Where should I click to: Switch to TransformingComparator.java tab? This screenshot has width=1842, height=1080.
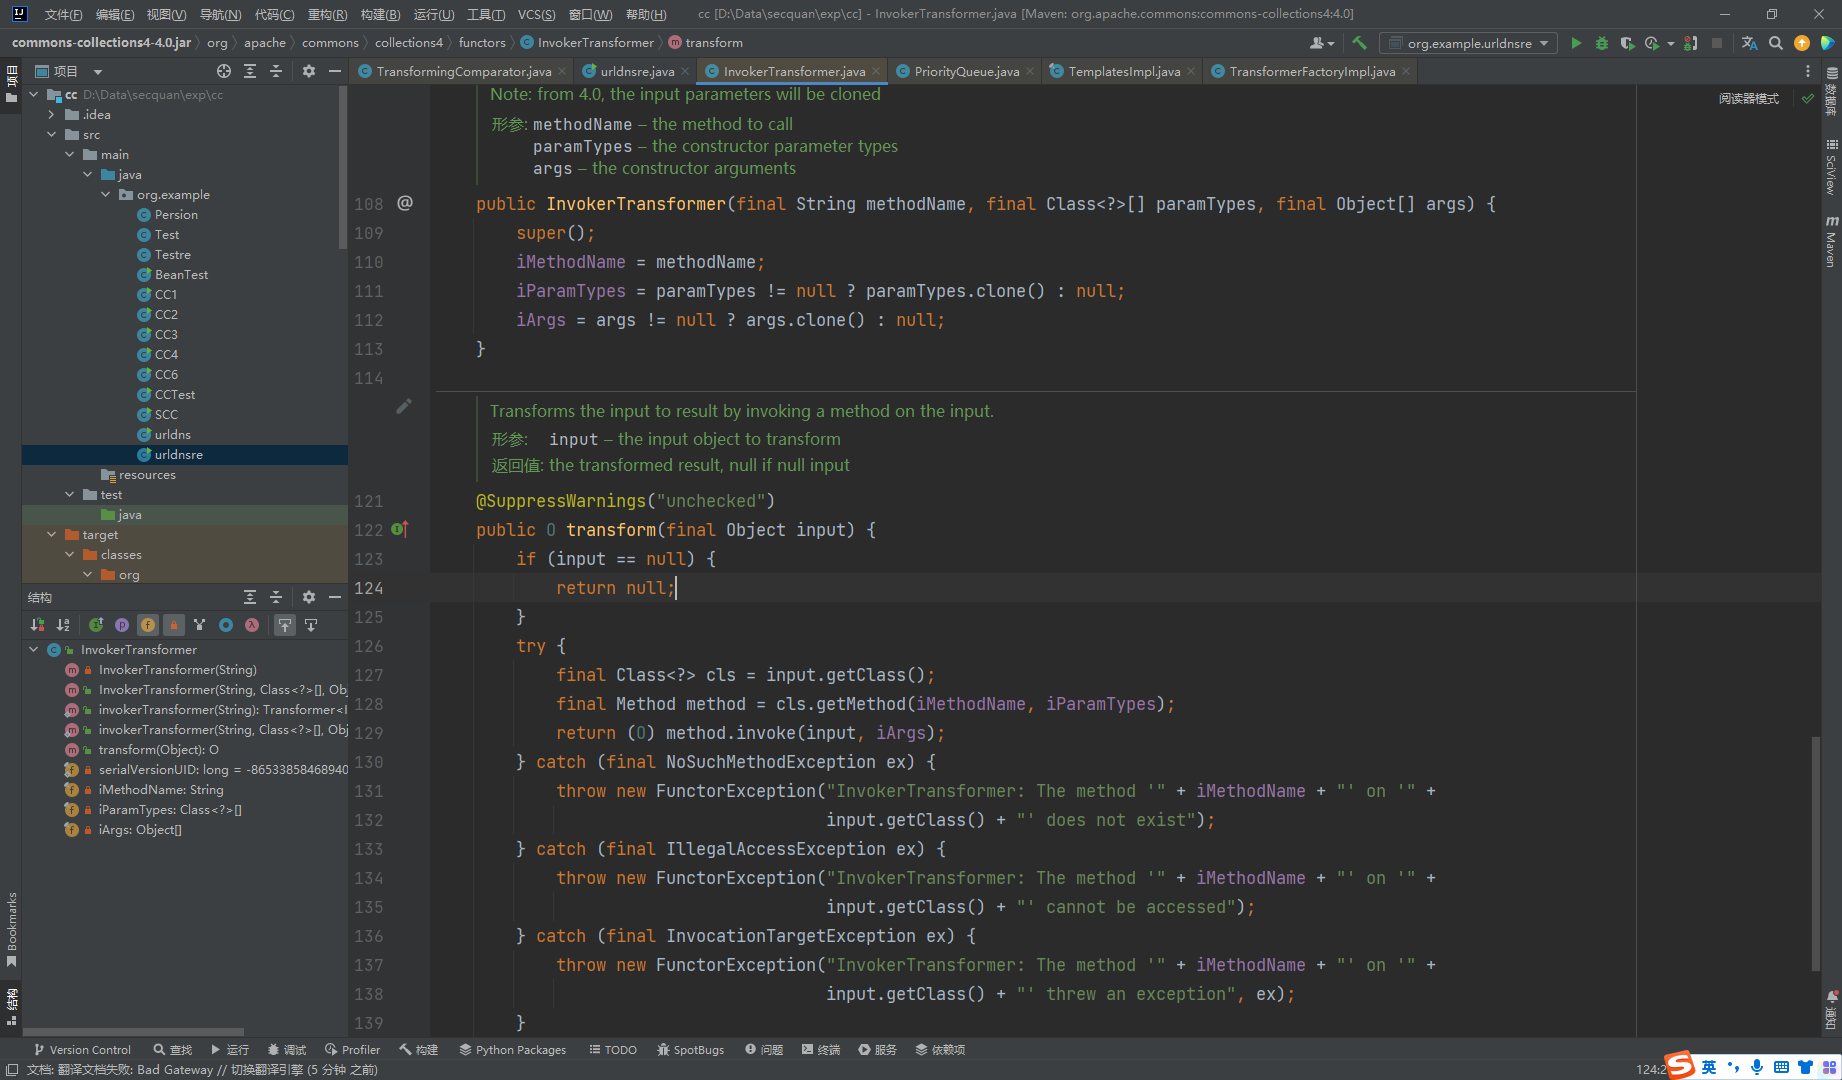(x=463, y=71)
